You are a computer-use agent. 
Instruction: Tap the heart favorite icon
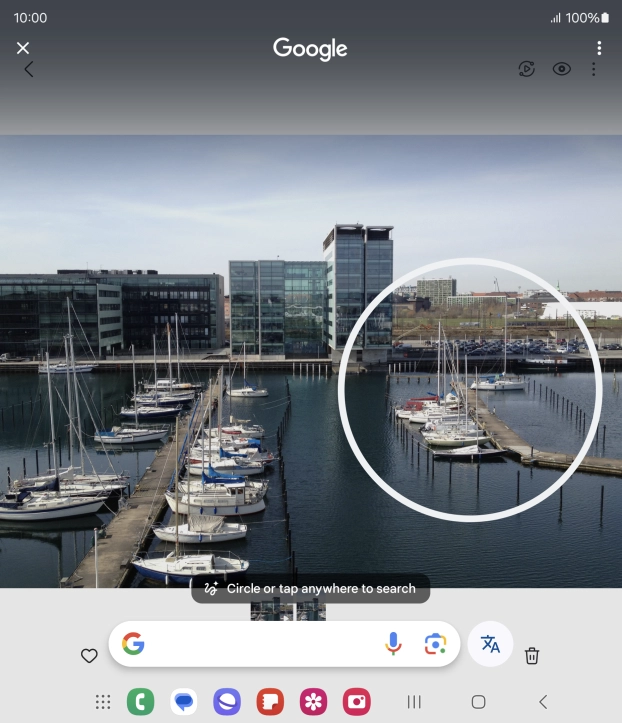coord(89,656)
